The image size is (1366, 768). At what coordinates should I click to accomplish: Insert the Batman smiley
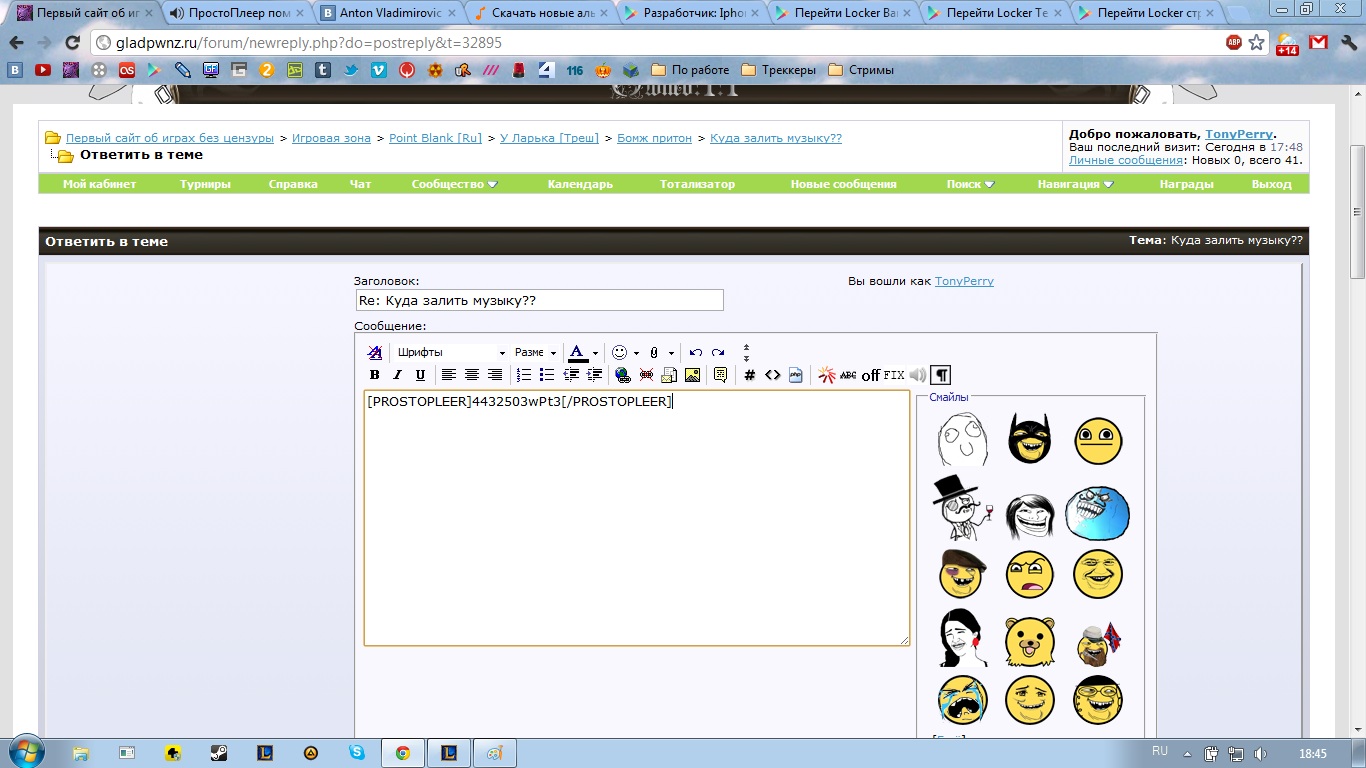[x=1029, y=439]
